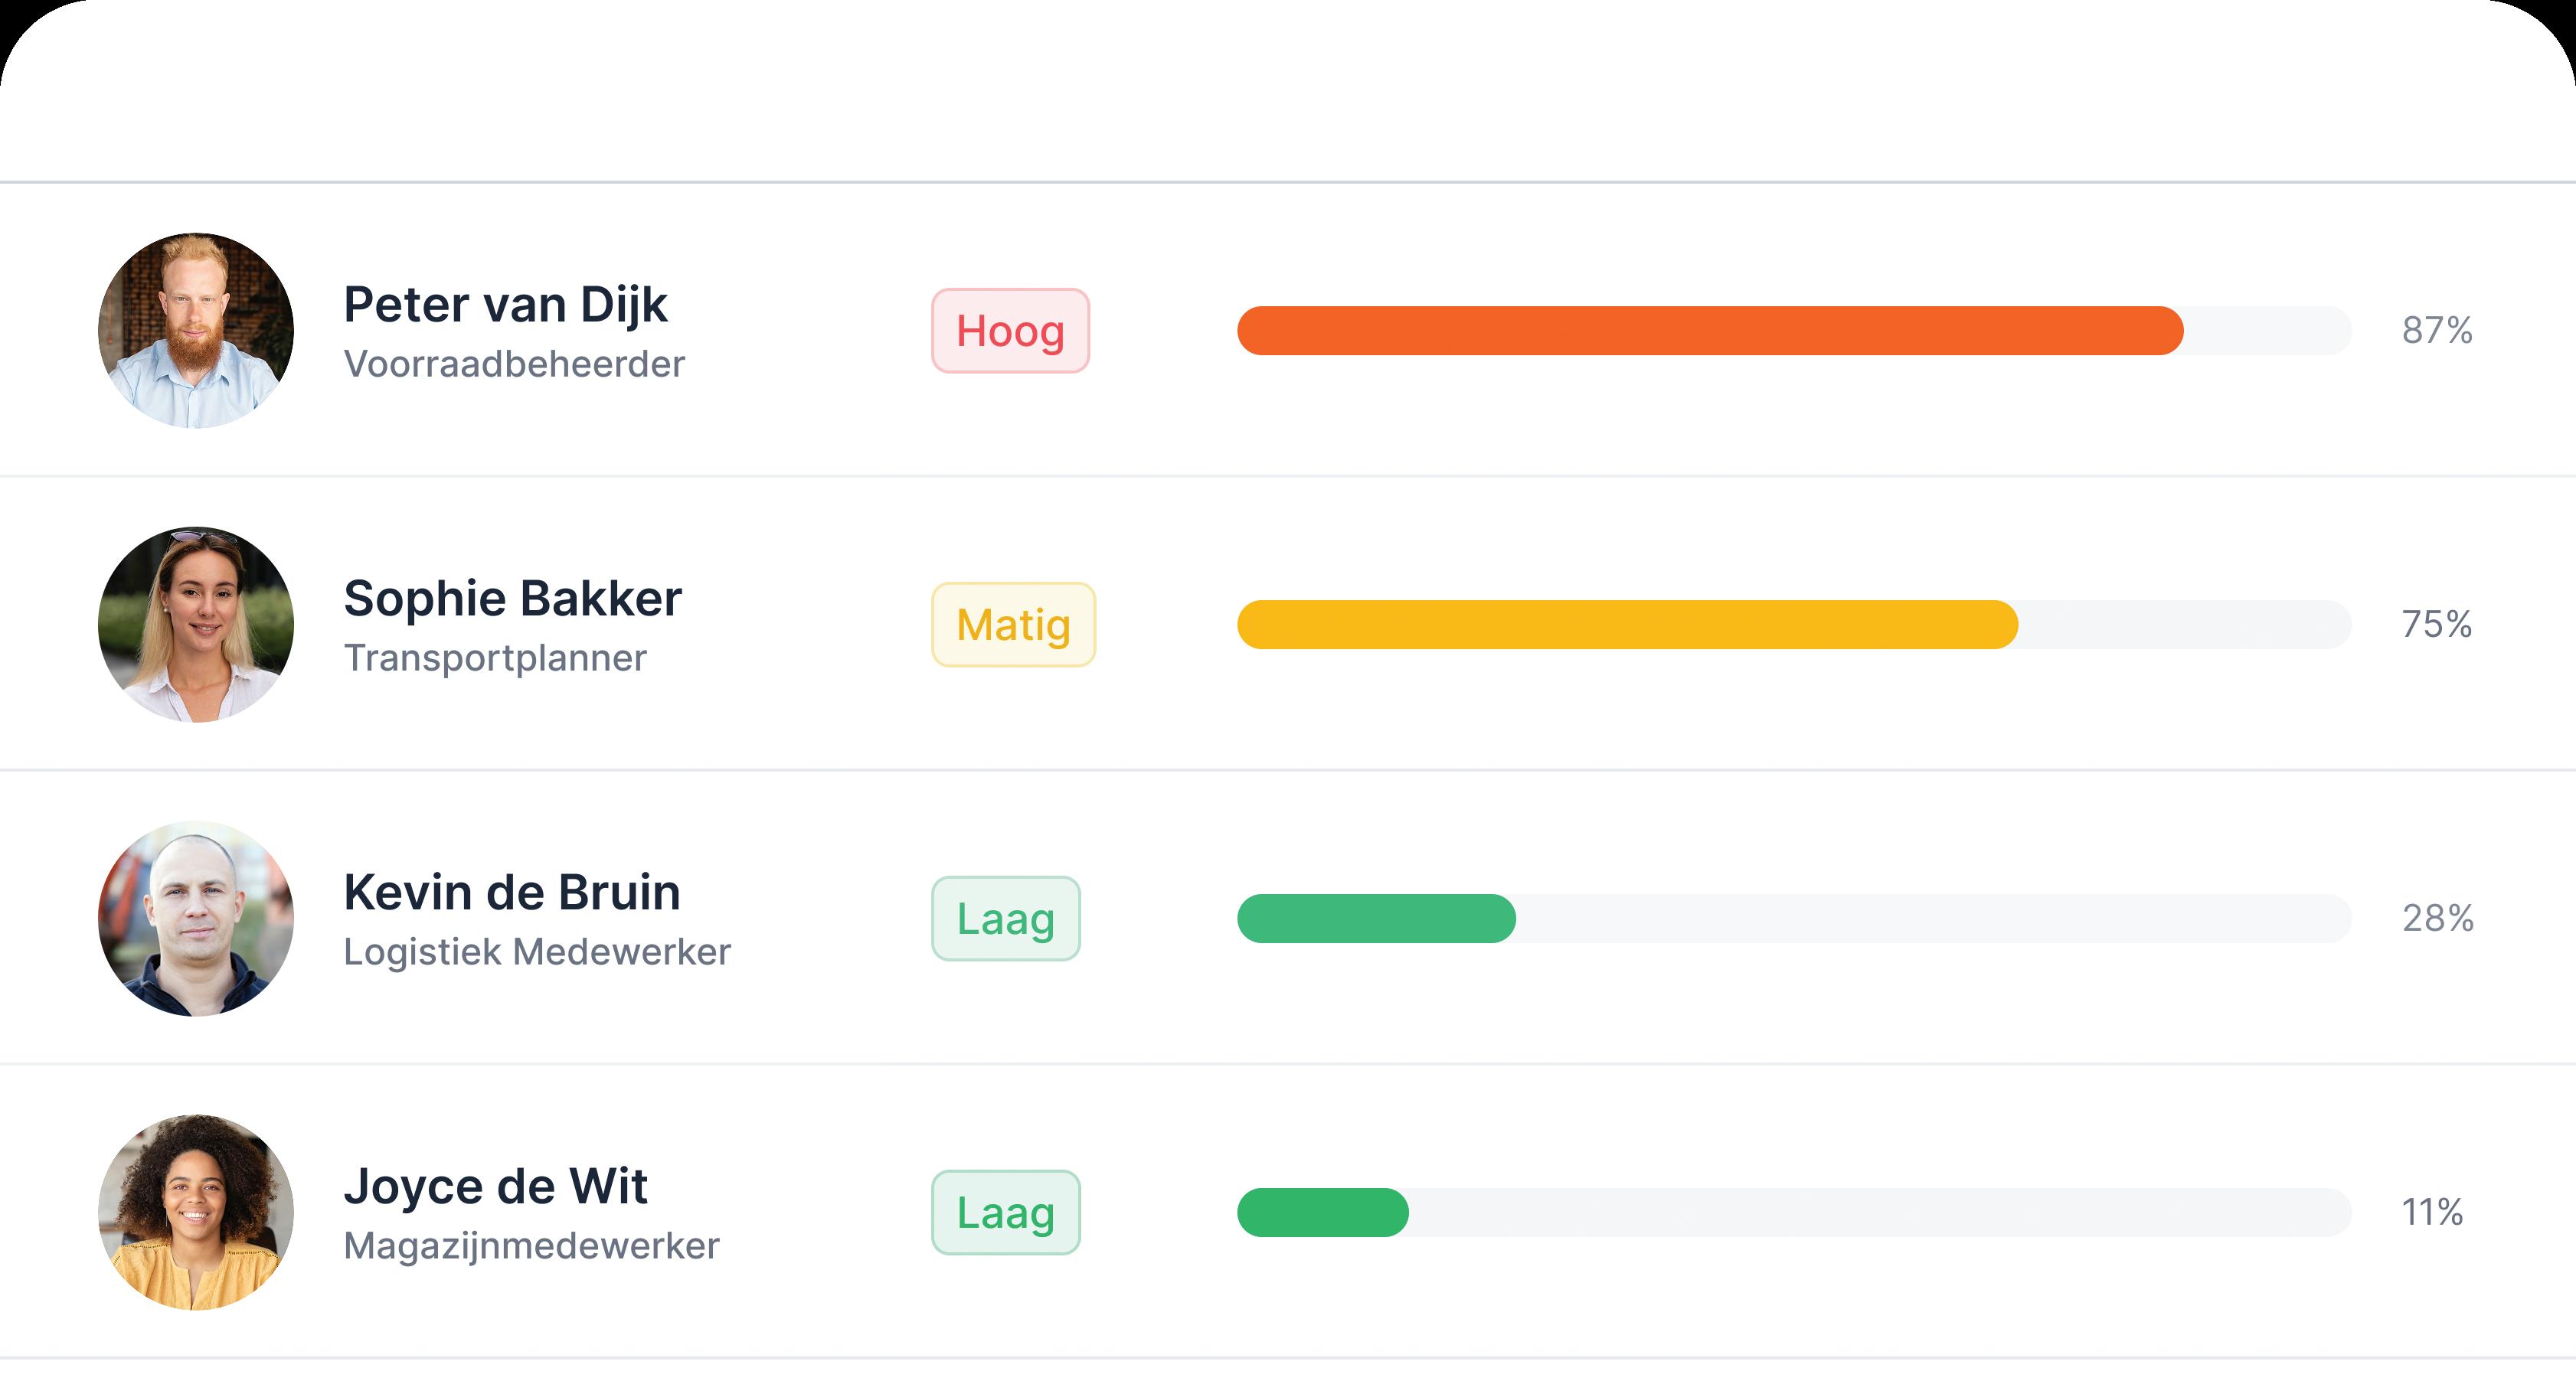This screenshot has width=2576, height=1384.
Task: Click the red Hoog badge
Action: (1010, 331)
